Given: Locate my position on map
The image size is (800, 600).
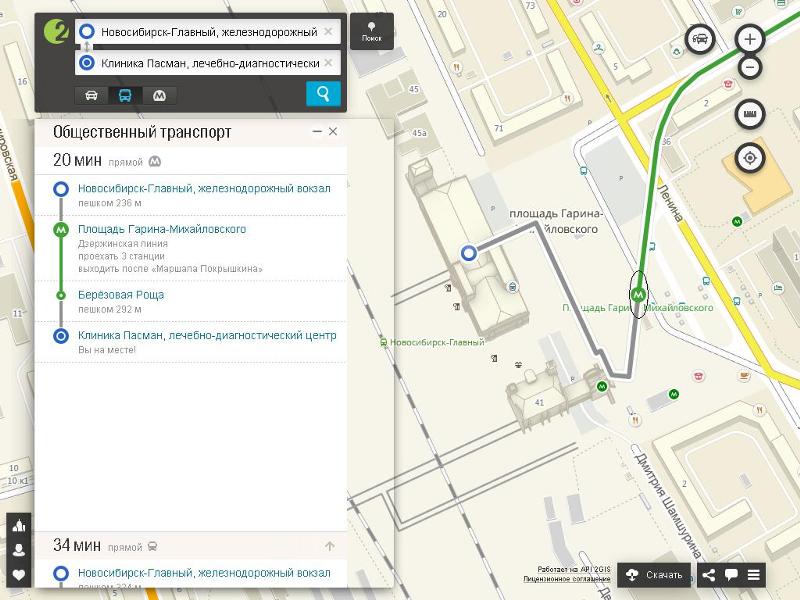Looking at the screenshot, I should (x=749, y=158).
